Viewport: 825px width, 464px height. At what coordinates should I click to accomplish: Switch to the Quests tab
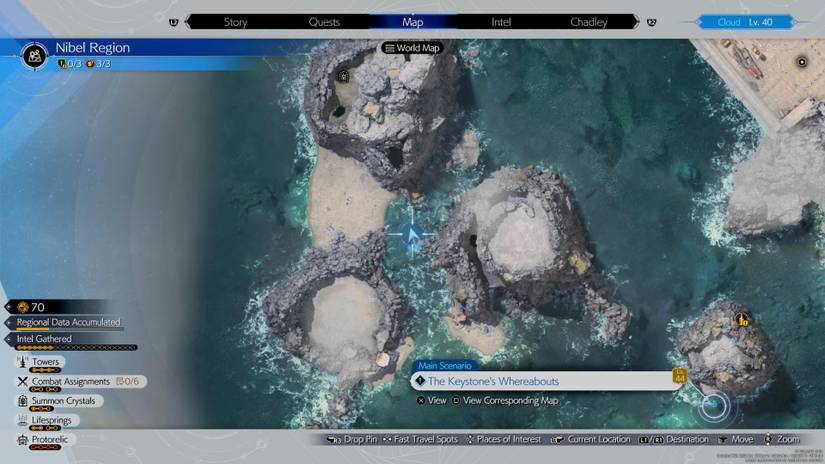point(324,21)
